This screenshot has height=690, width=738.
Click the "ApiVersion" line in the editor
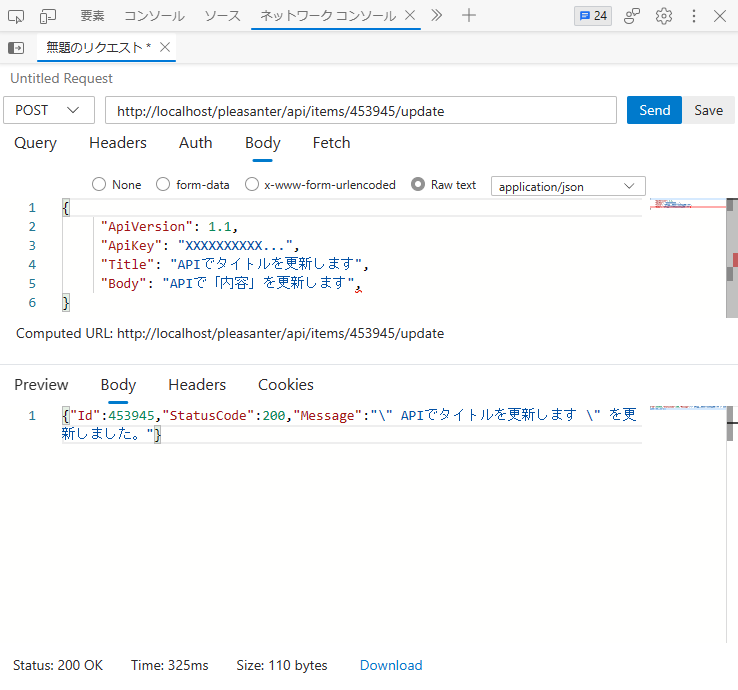point(169,227)
